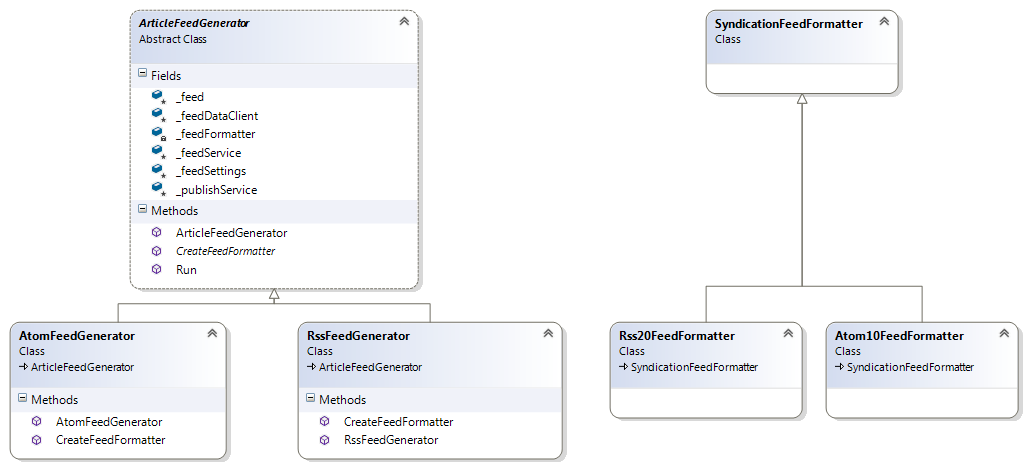Collapse the ArticleFeedGenerator class shape chevron
Viewport: 1027px width, 468px height.
(403, 21)
